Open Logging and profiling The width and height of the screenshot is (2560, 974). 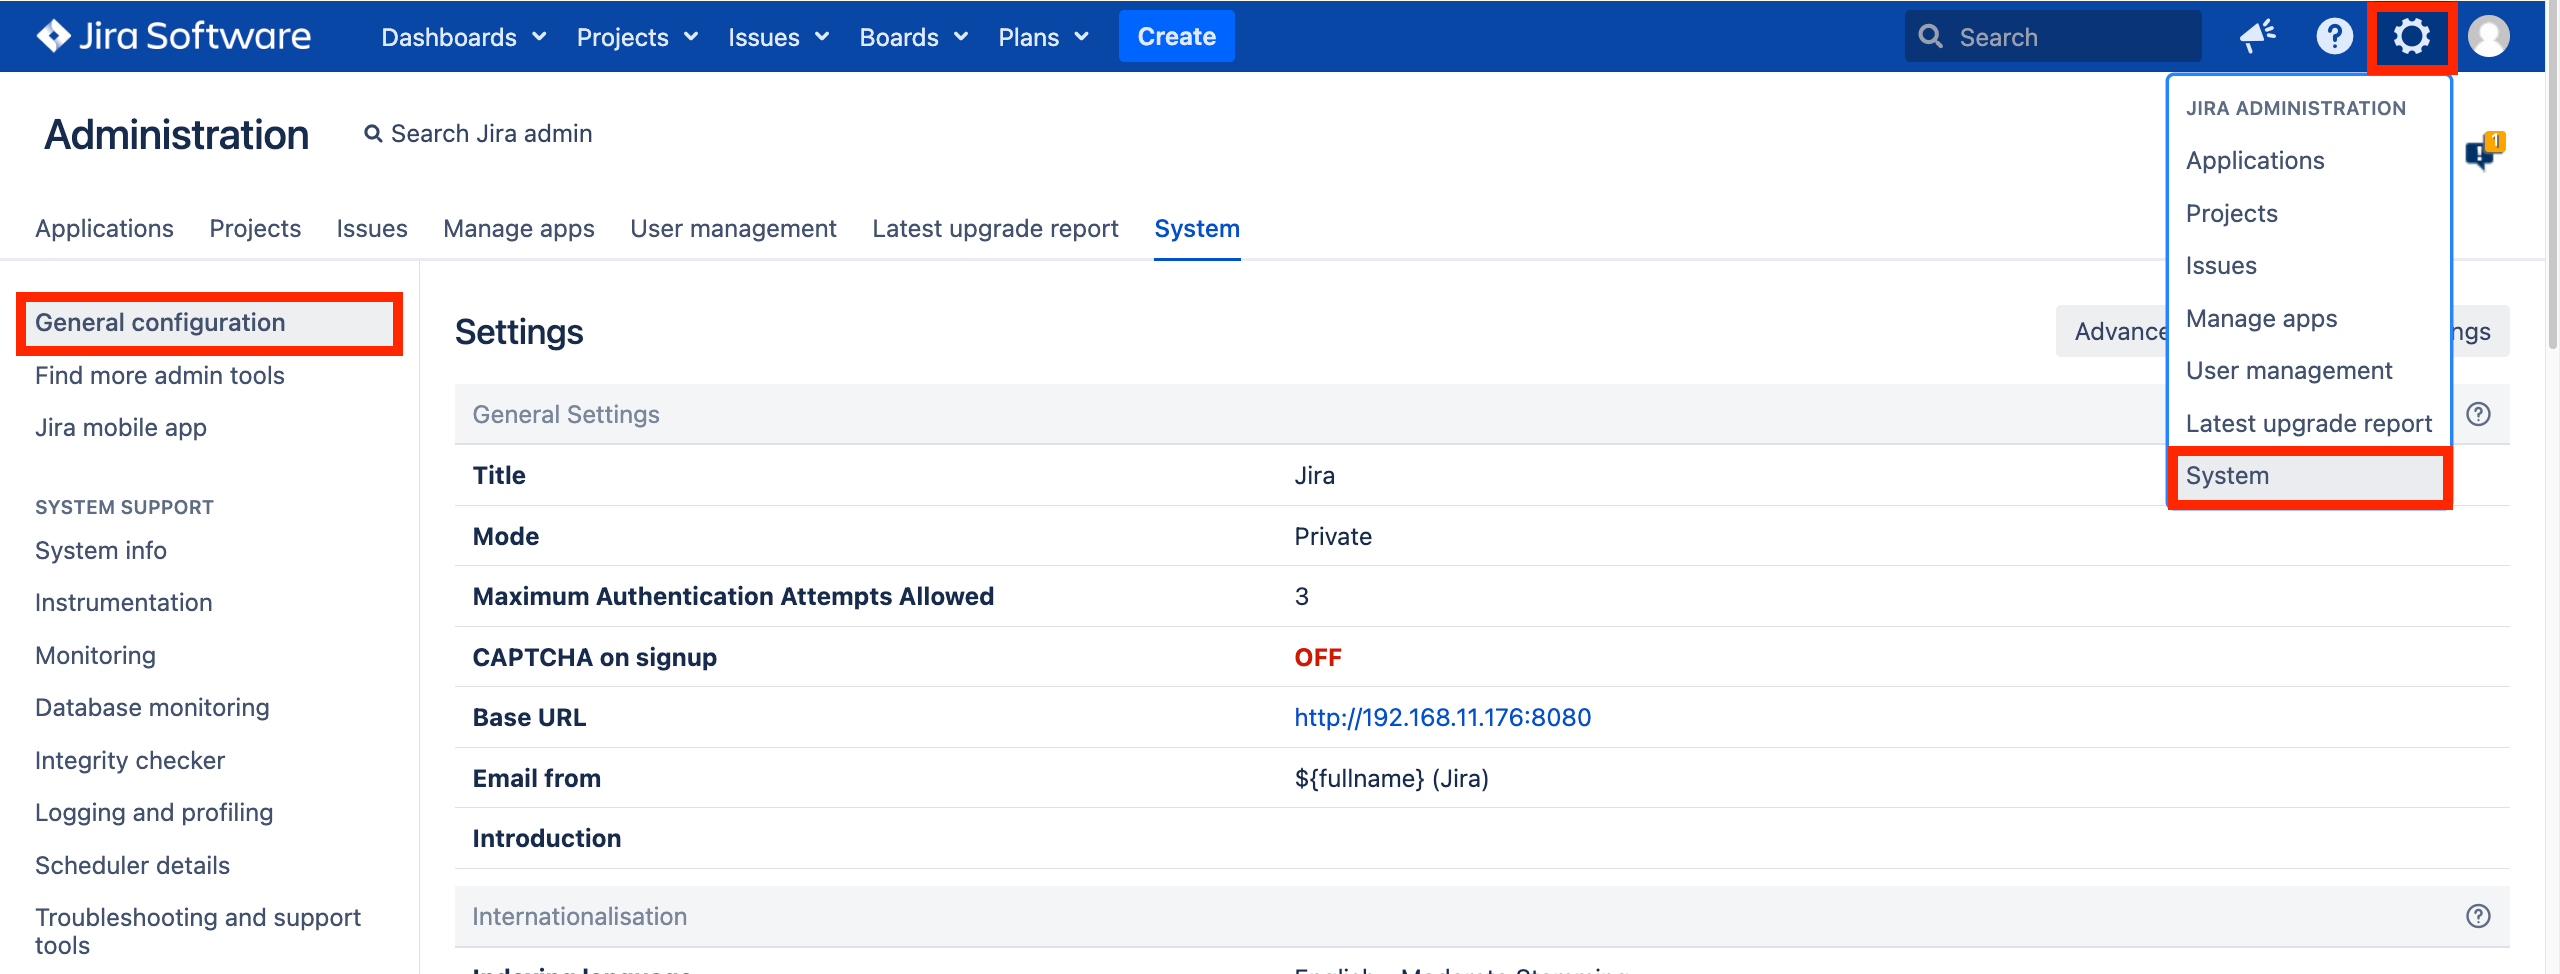click(x=154, y=813)
